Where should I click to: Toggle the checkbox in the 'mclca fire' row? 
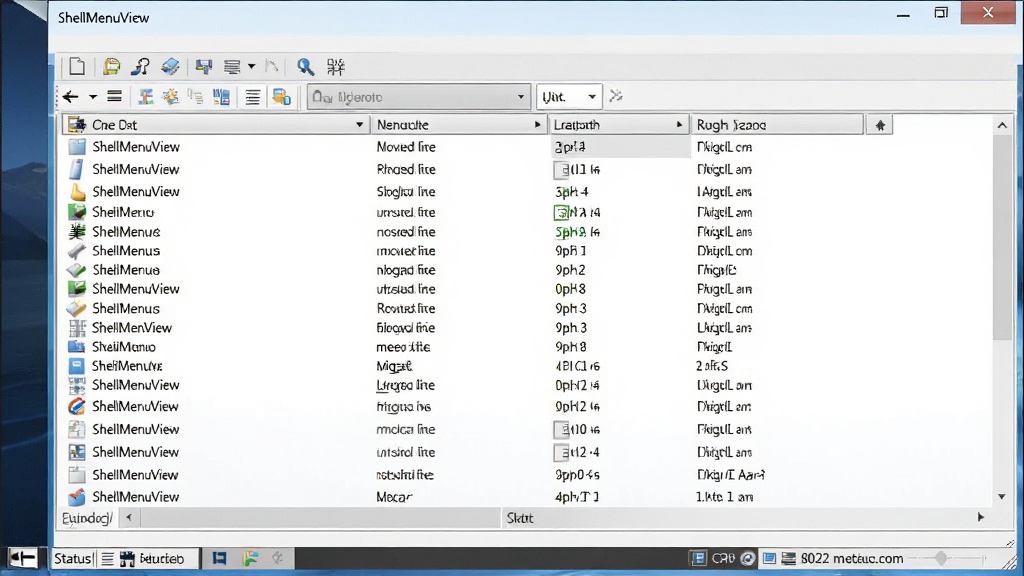561,430
